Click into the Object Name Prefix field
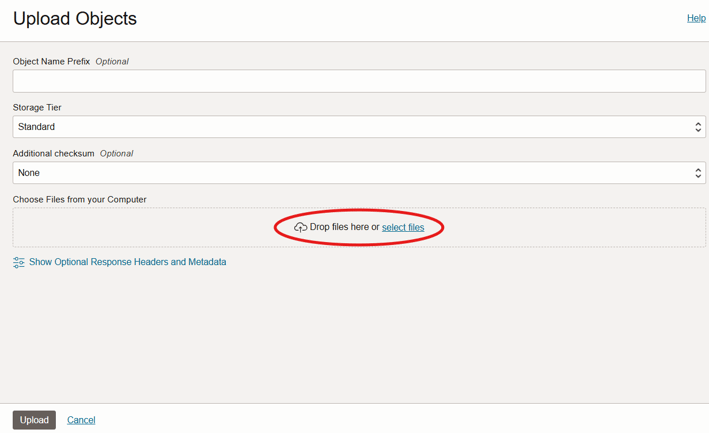Image resolution: width=709 pixels, height=433 pixels. click(359, 81)
